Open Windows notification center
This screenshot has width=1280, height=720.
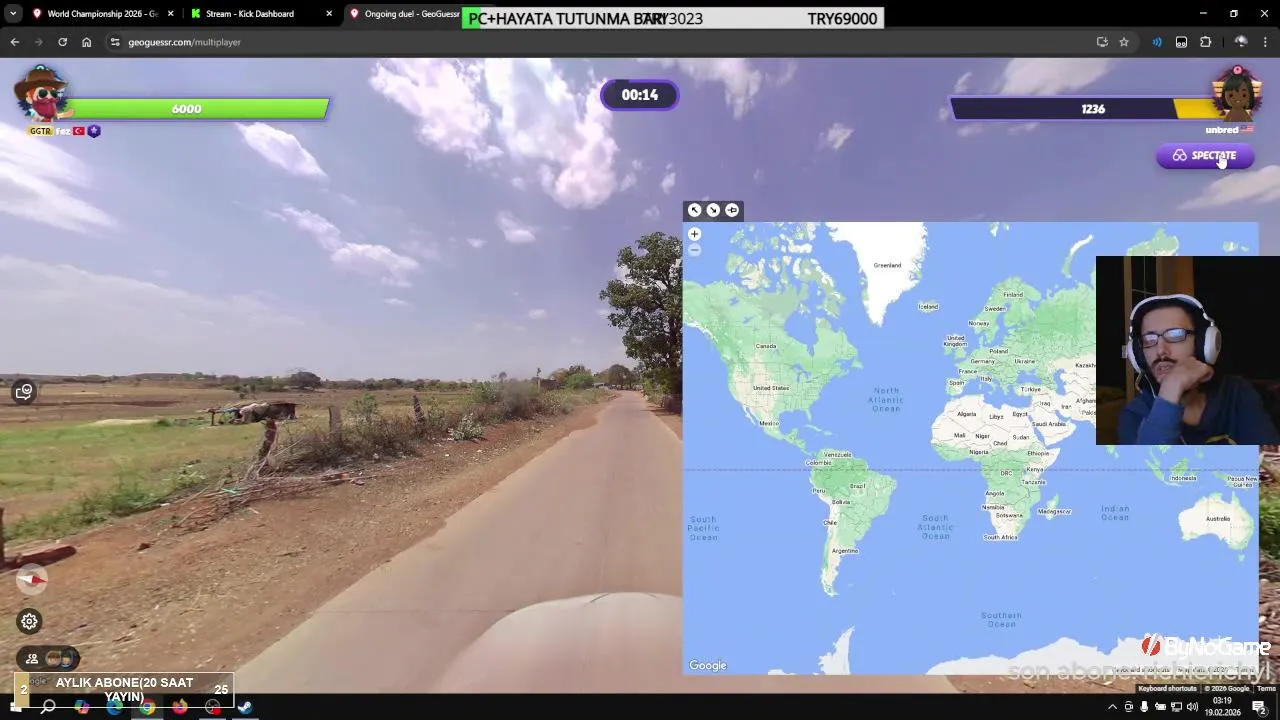[1259, 707]
